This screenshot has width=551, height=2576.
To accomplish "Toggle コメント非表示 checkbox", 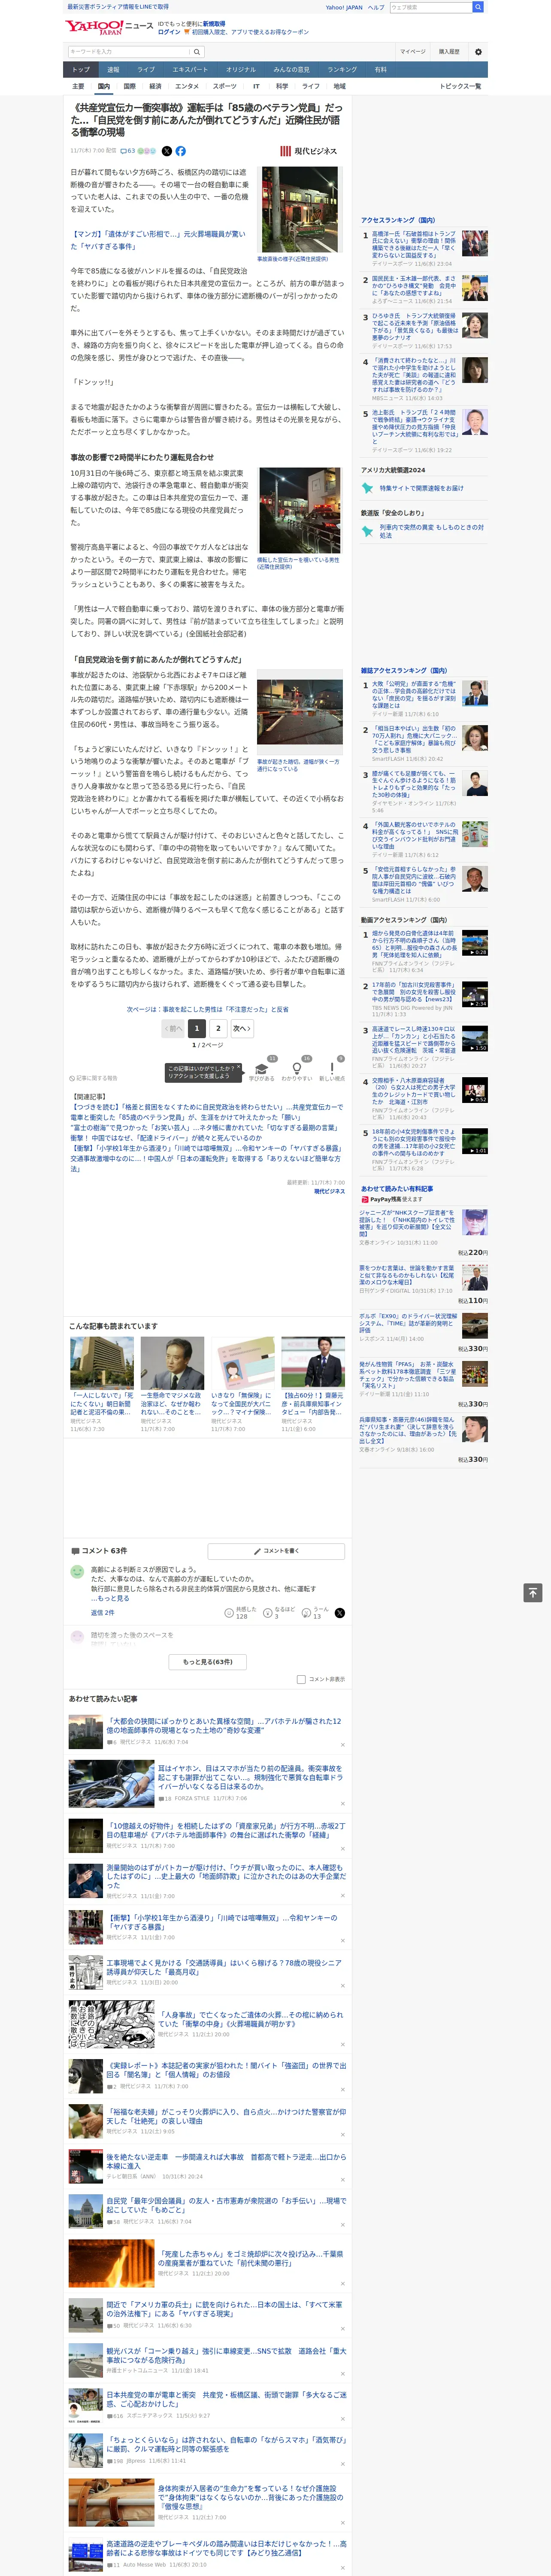I will click(301, 1679).
